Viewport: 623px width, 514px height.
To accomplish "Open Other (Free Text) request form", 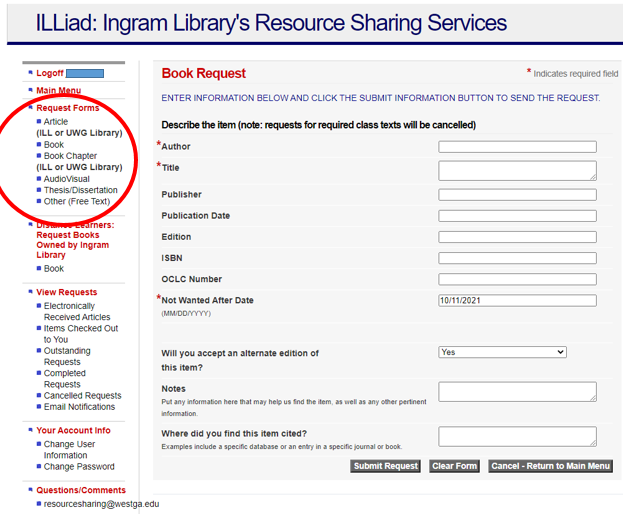I will pyautogui.click(x=77, y=201).
